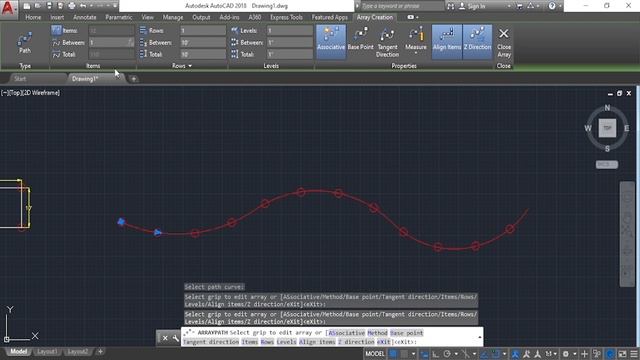Switch to the Express Tools ribbon tab
640x360 pixels.
[x=286, y=17]
